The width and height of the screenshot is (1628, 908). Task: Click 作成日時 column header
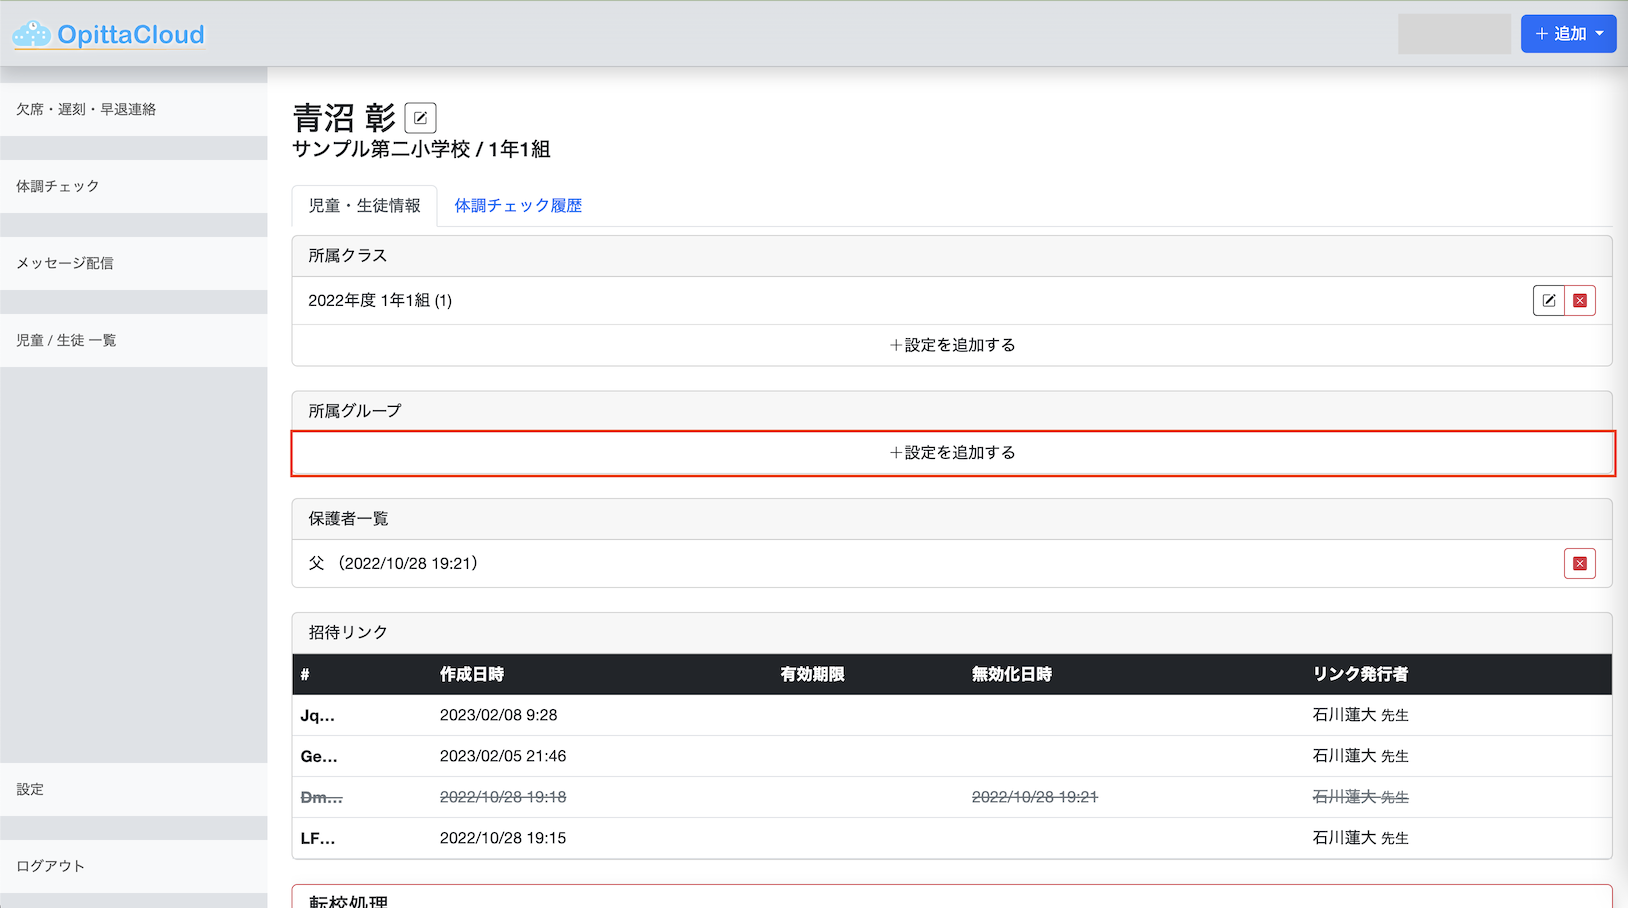click(472, 674)
